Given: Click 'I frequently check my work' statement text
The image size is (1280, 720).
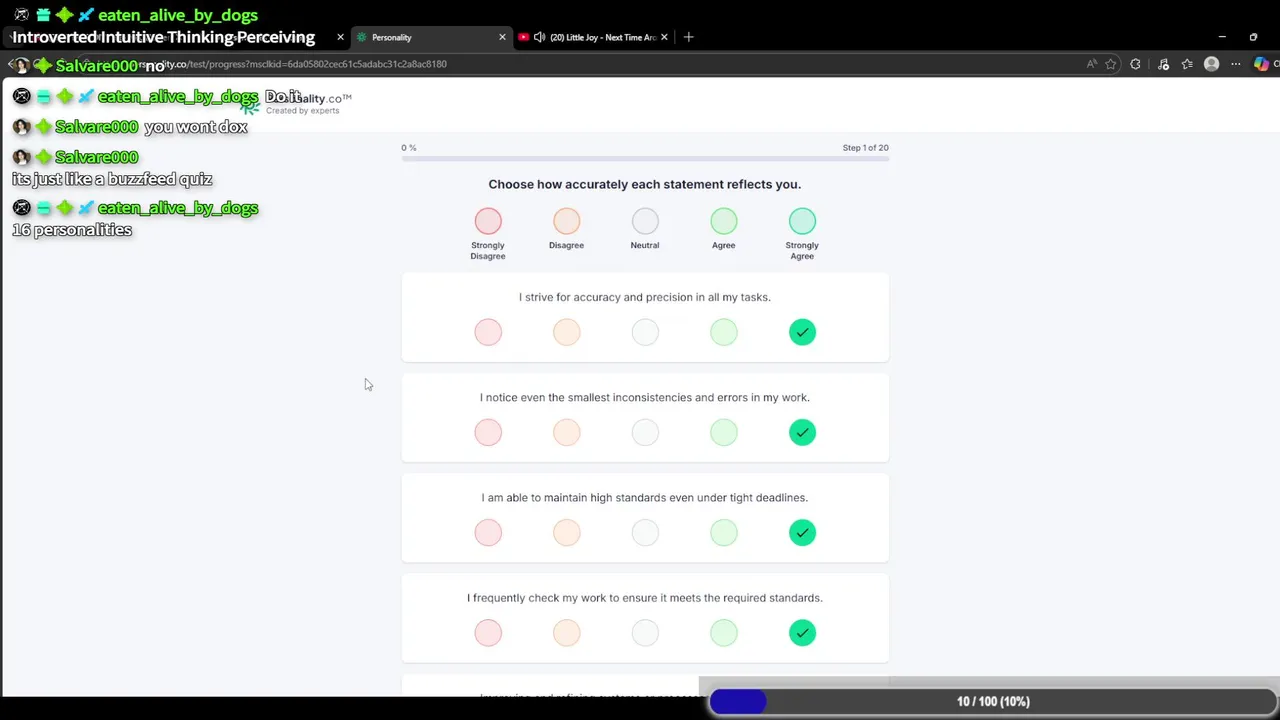Looking at the screenshot, I should tap(645, 598).
